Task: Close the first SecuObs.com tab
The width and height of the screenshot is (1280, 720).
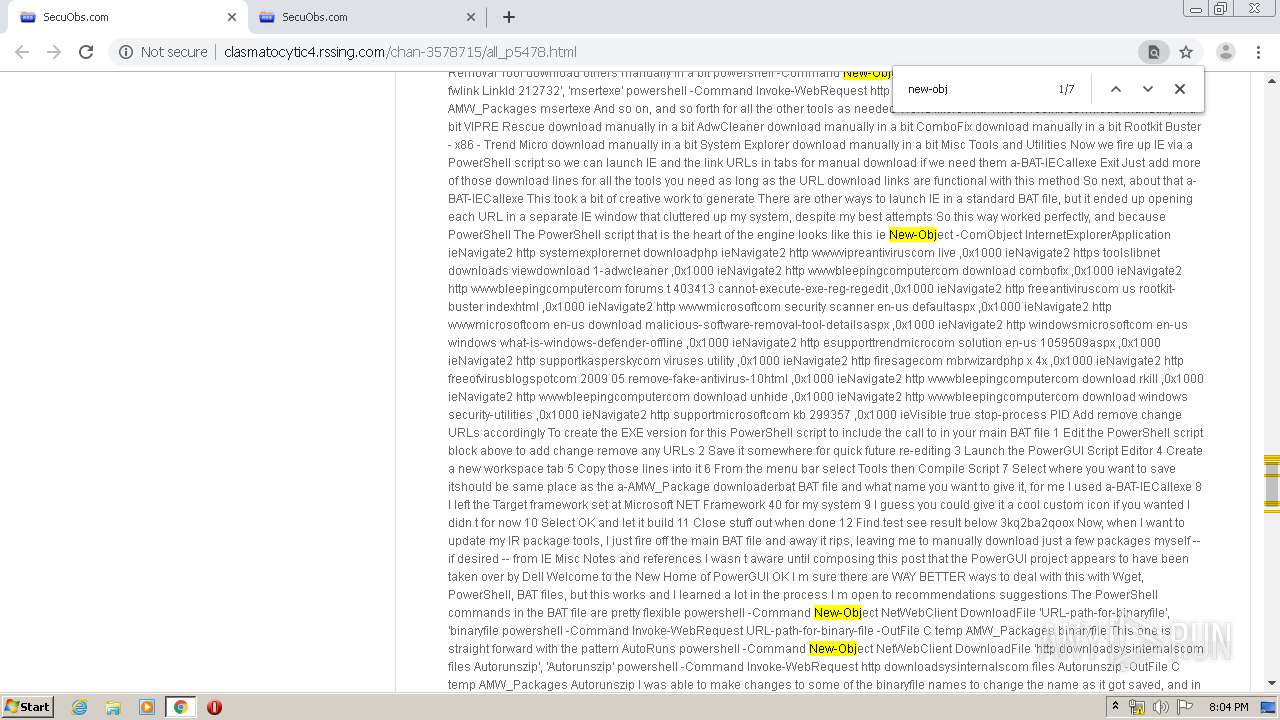Action: tap(232, 17)
